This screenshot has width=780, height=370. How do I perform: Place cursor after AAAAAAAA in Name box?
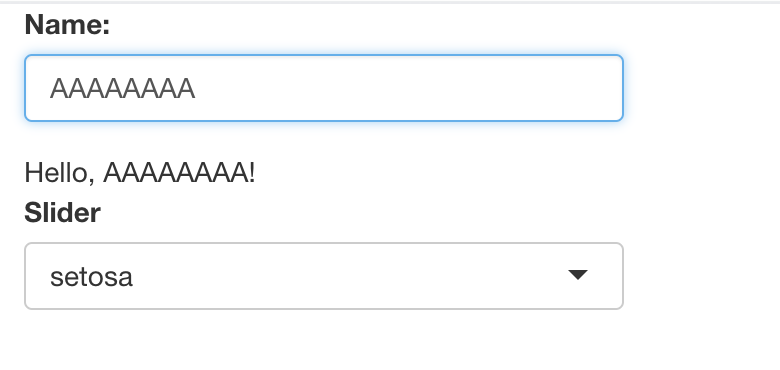[197, 89]
